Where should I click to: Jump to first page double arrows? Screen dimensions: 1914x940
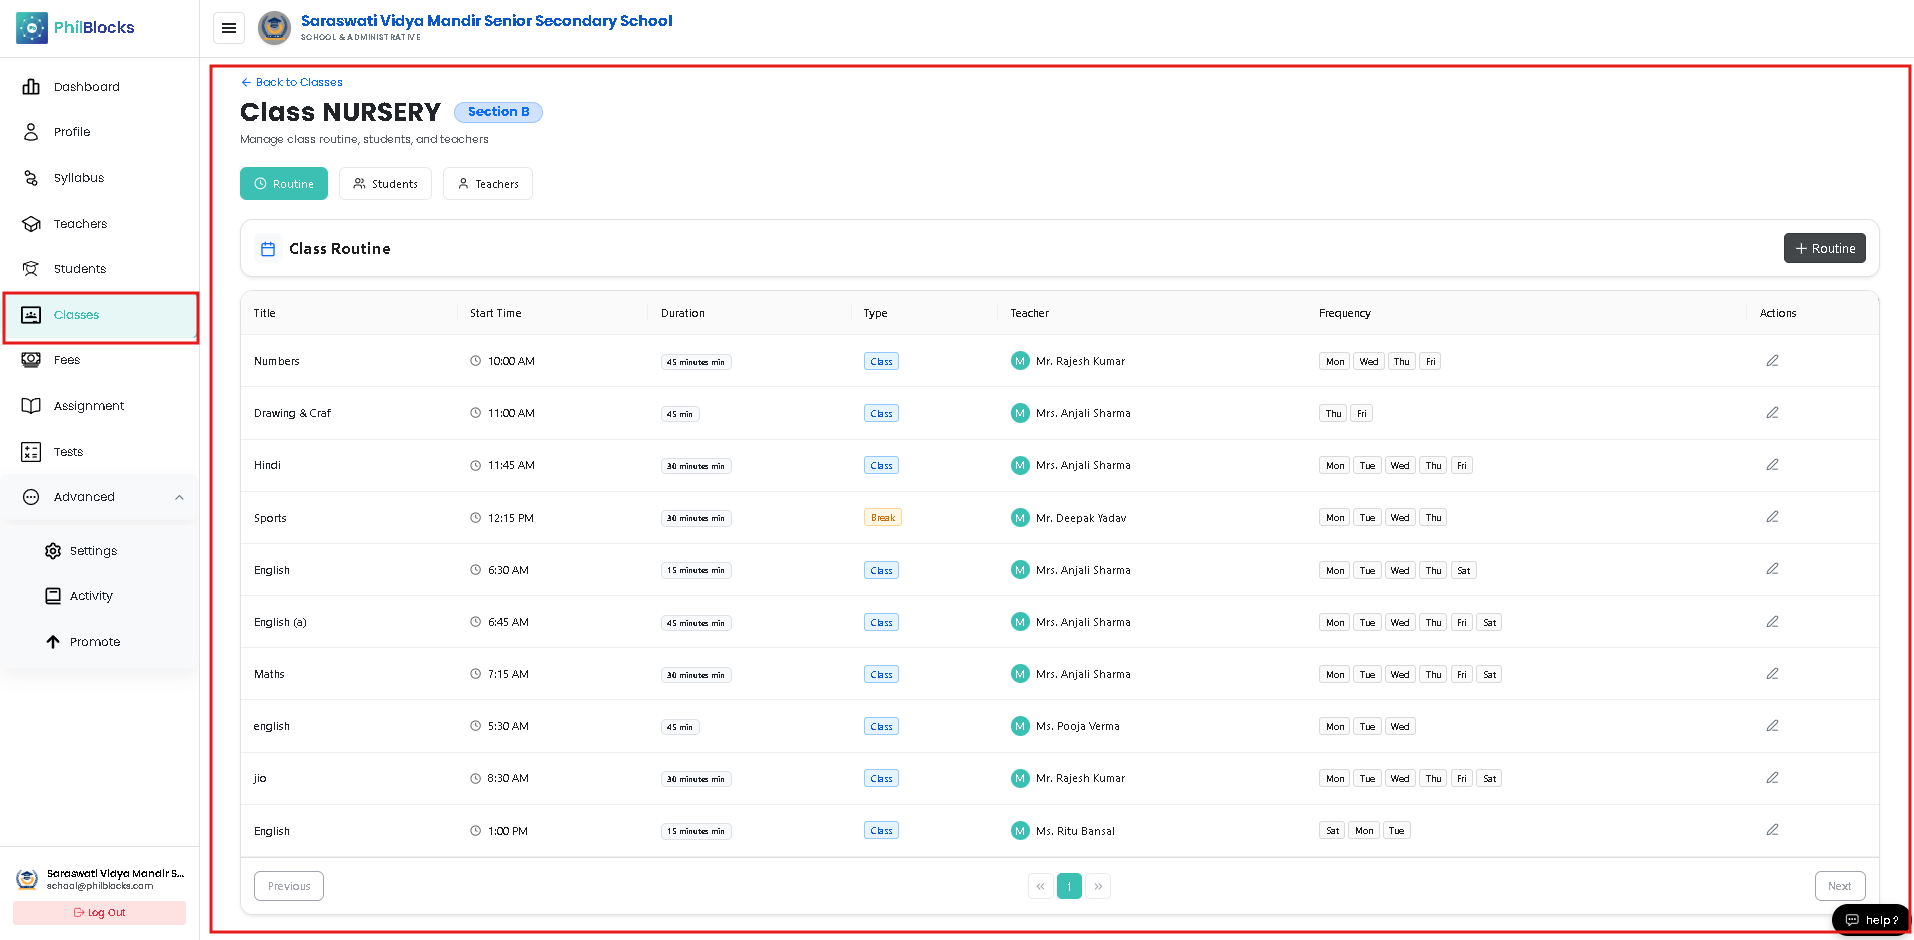(1040, 886)
